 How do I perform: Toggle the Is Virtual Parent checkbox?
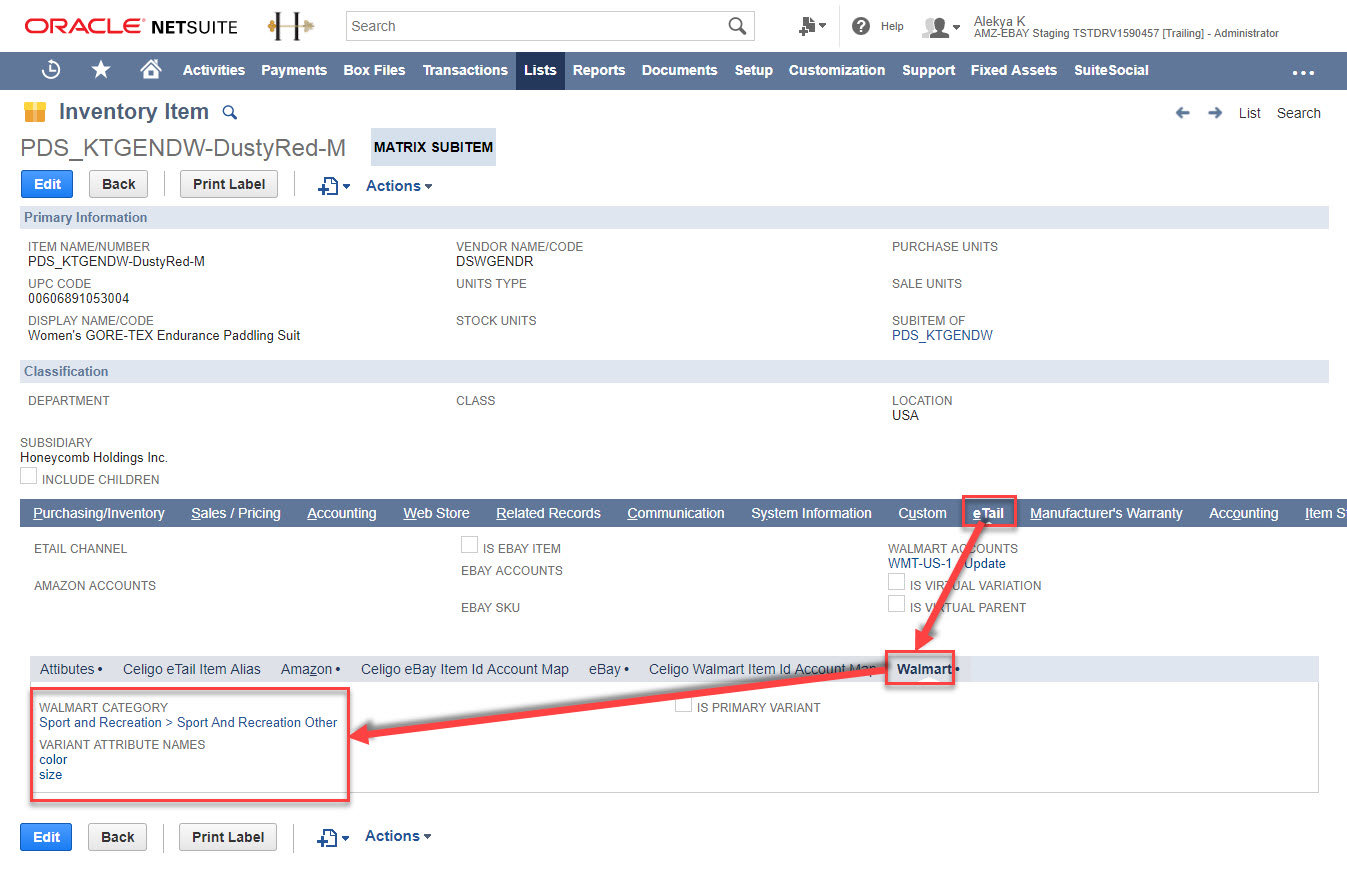coord(896,604)
